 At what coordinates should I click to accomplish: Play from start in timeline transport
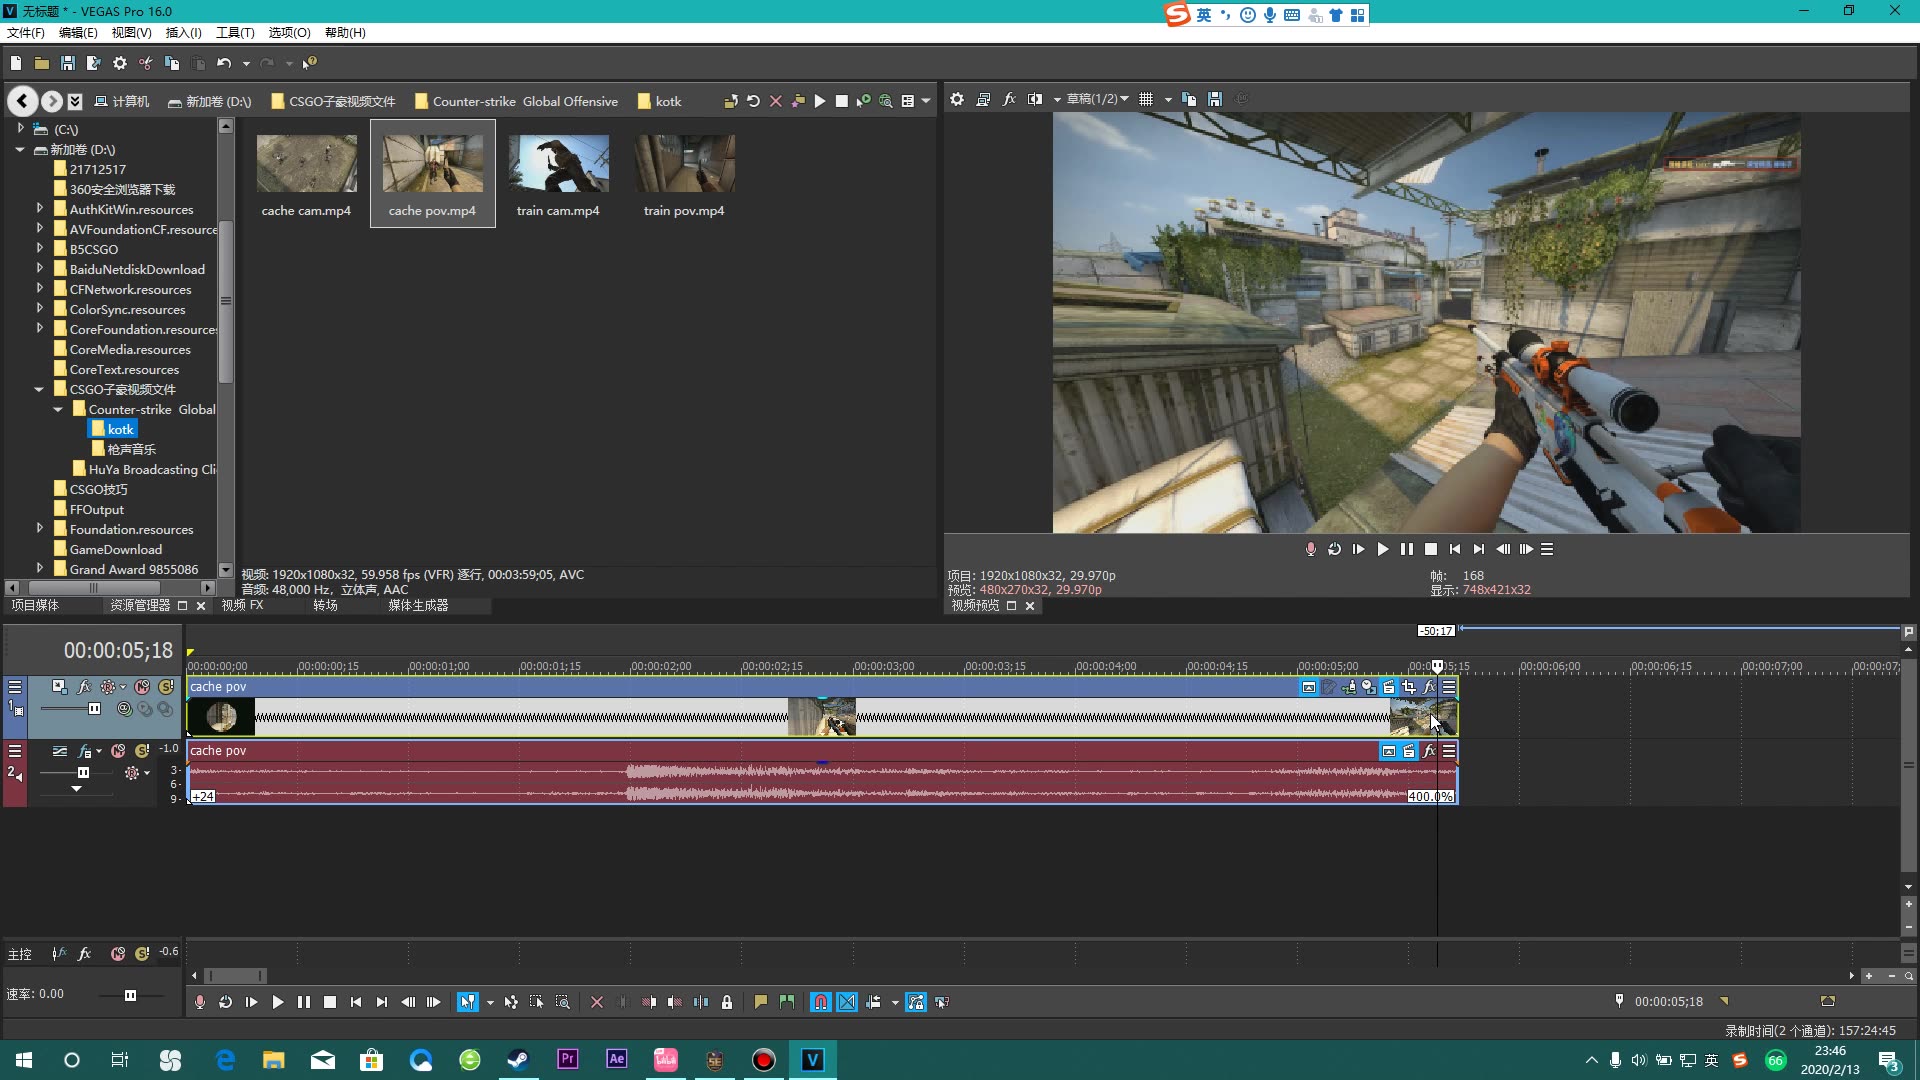coord(252,1002)
